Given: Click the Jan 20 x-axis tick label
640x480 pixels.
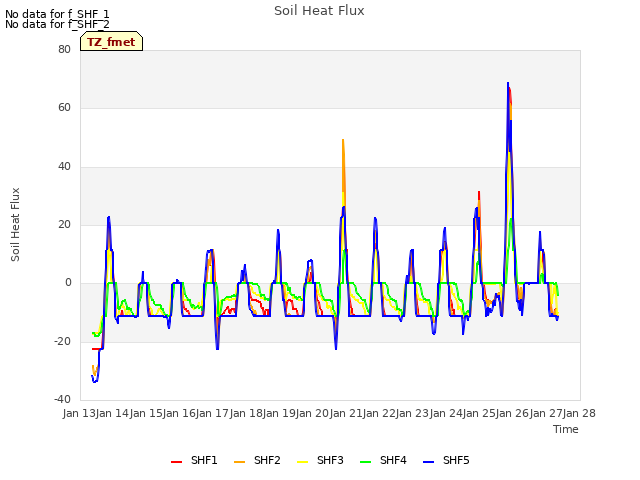Looking at the screenshot, I should [313, 413].
